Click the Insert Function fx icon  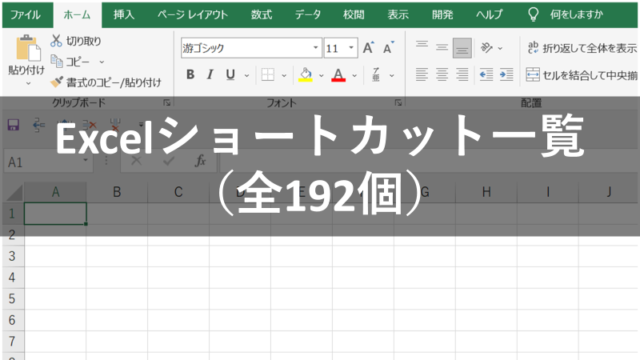(200, 161)
